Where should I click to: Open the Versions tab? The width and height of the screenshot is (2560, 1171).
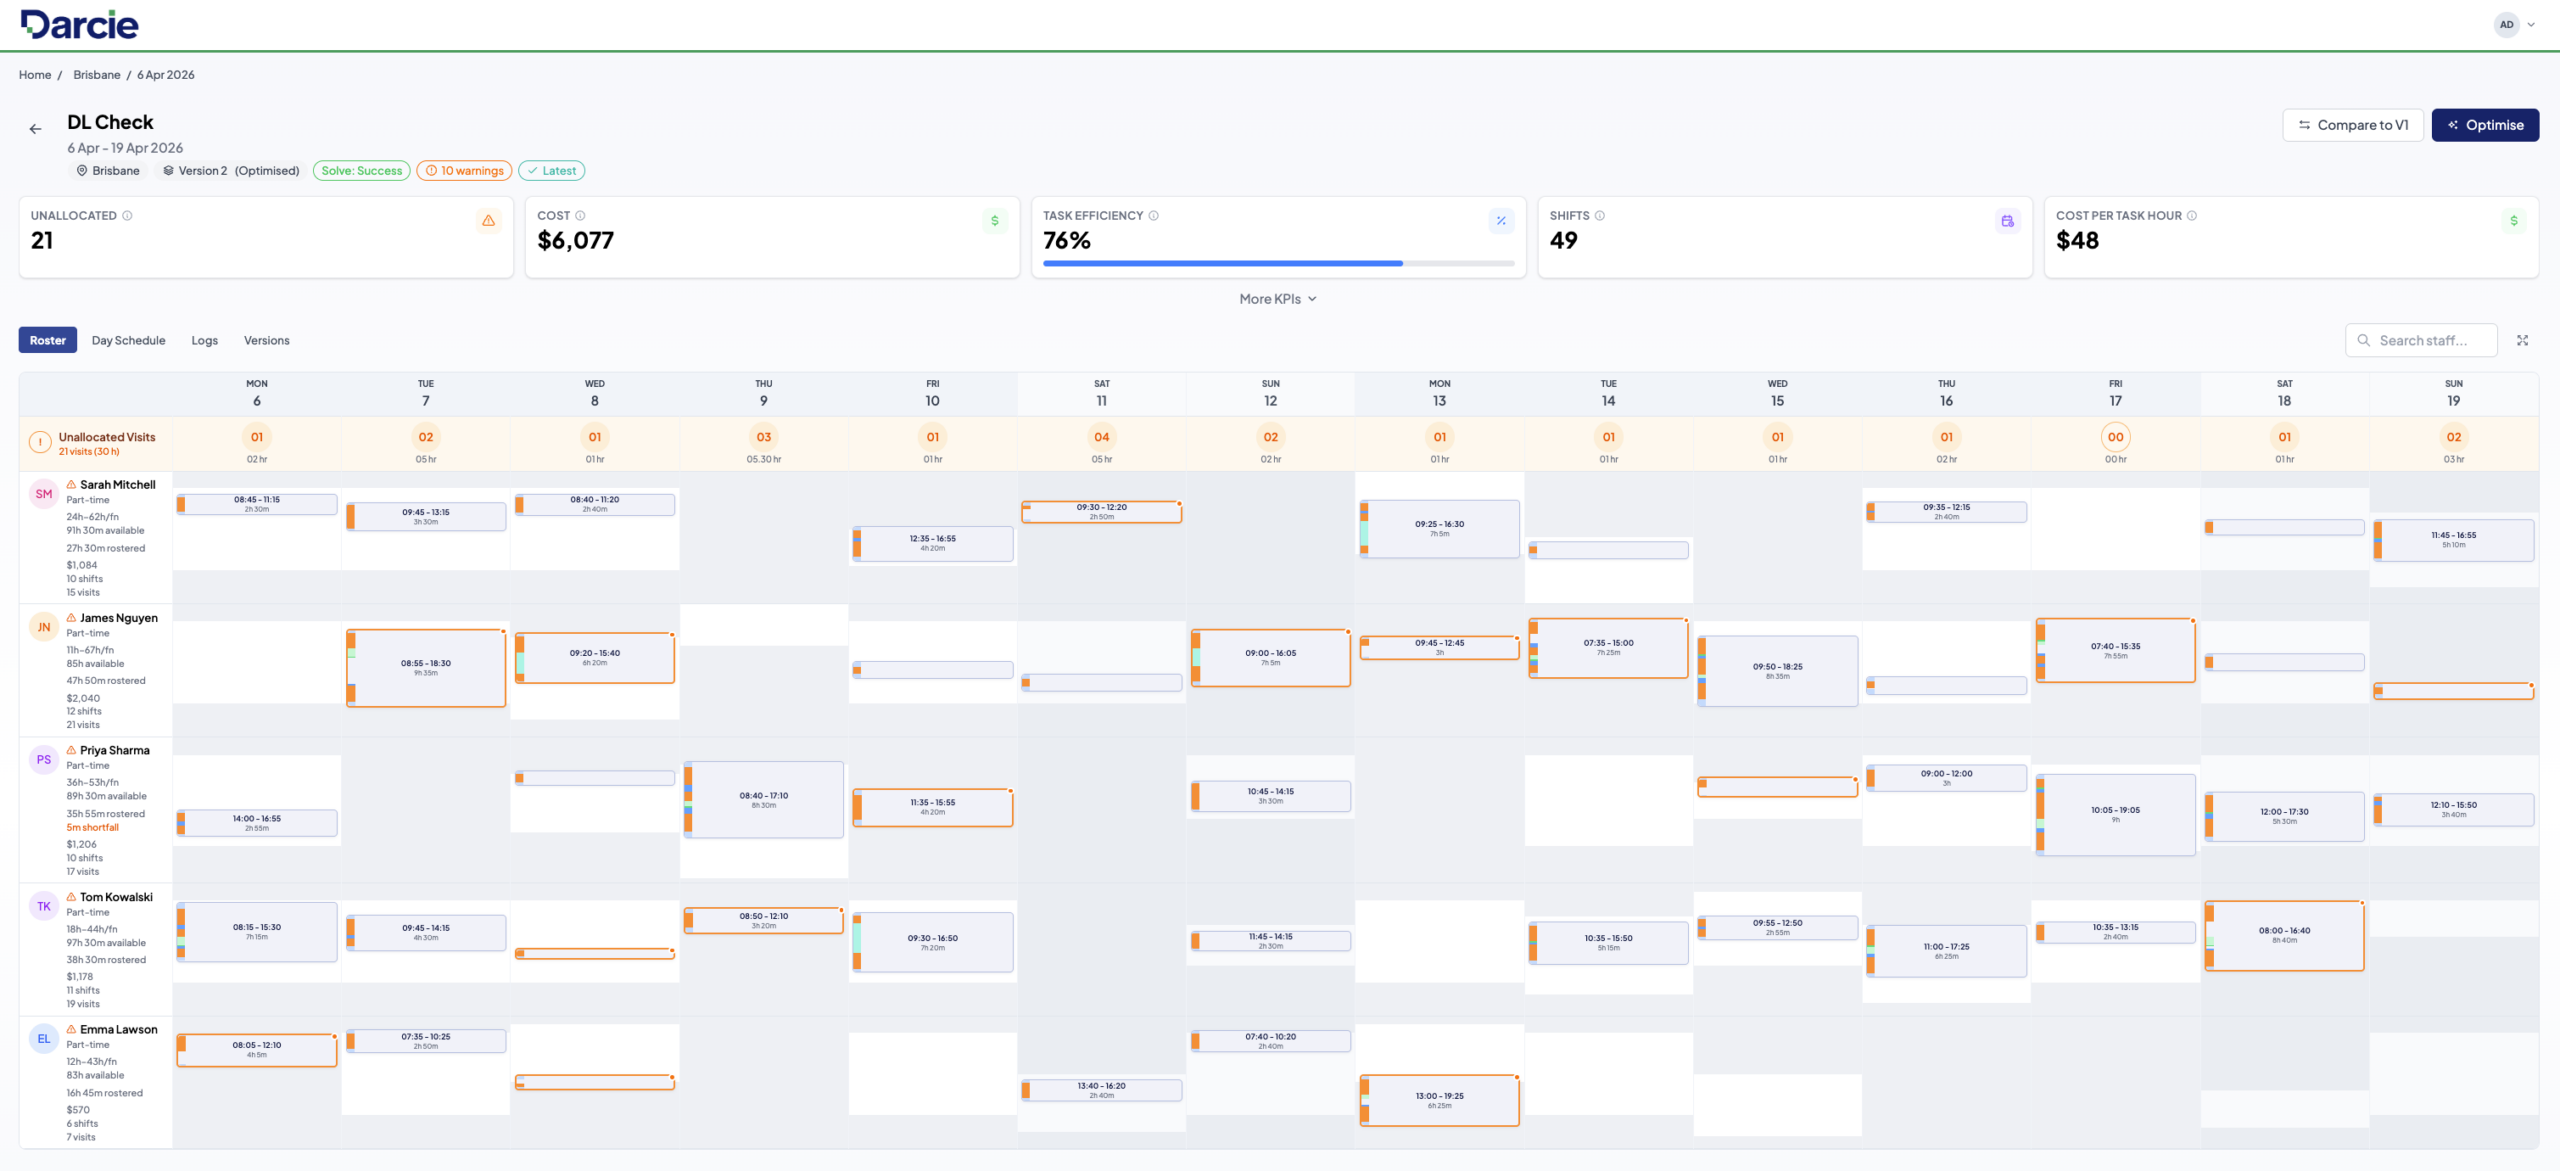point(266,341)
